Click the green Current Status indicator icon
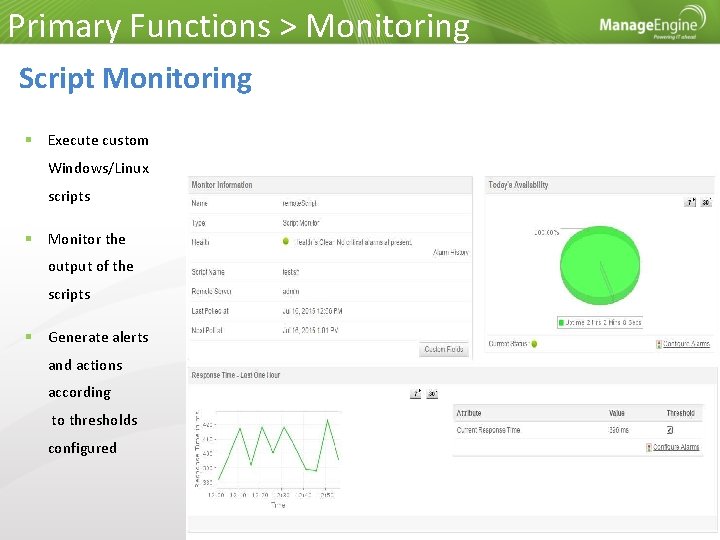Image resolution: width=720 pixels, height=540 pixels. coord(534,343)
